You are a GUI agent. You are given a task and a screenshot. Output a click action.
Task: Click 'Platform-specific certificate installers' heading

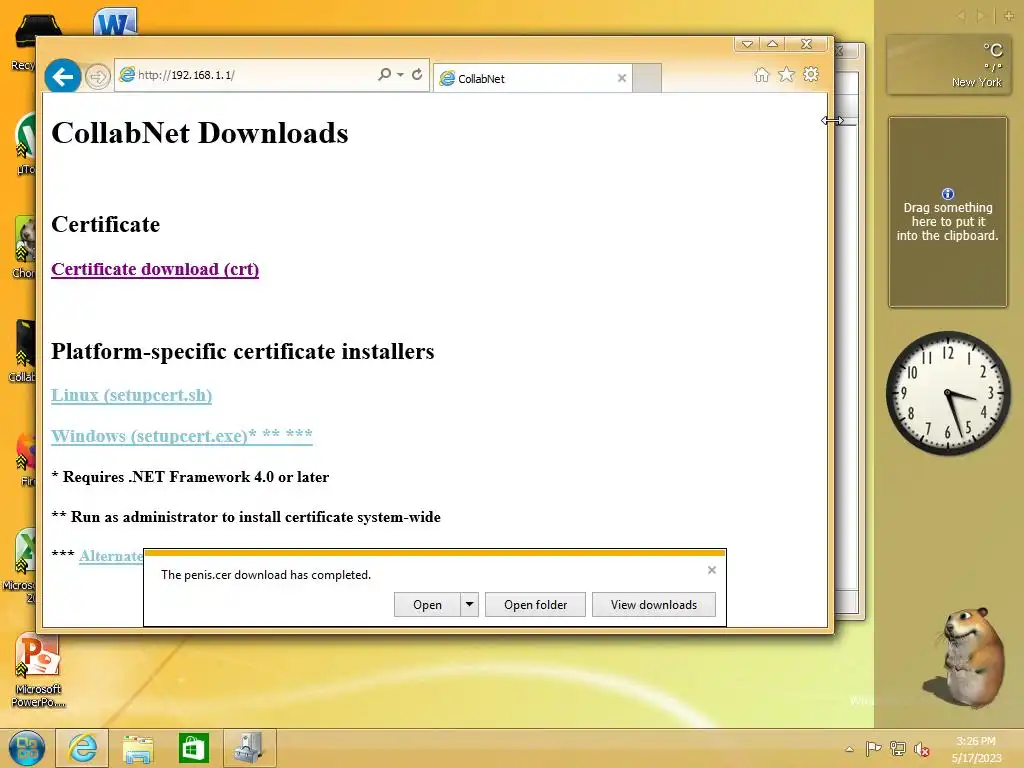tap(243, 351)
